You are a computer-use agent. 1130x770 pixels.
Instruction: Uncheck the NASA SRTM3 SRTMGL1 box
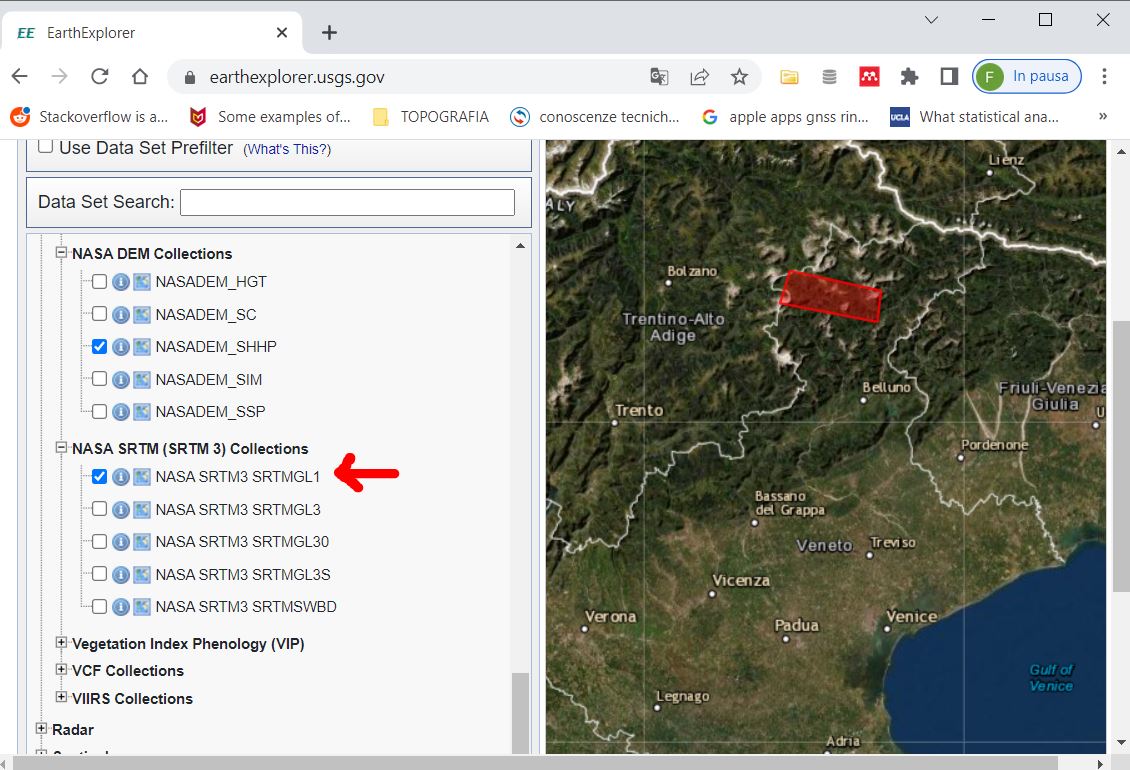pos(99,477)
